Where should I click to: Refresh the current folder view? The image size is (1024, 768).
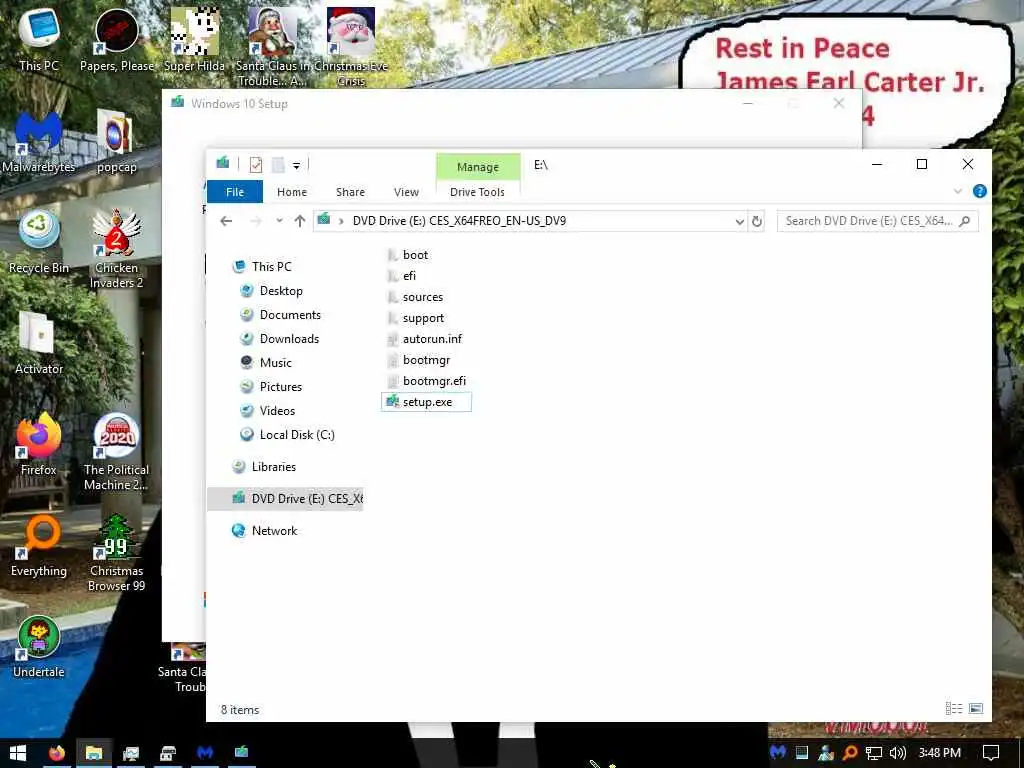[756, 221]
